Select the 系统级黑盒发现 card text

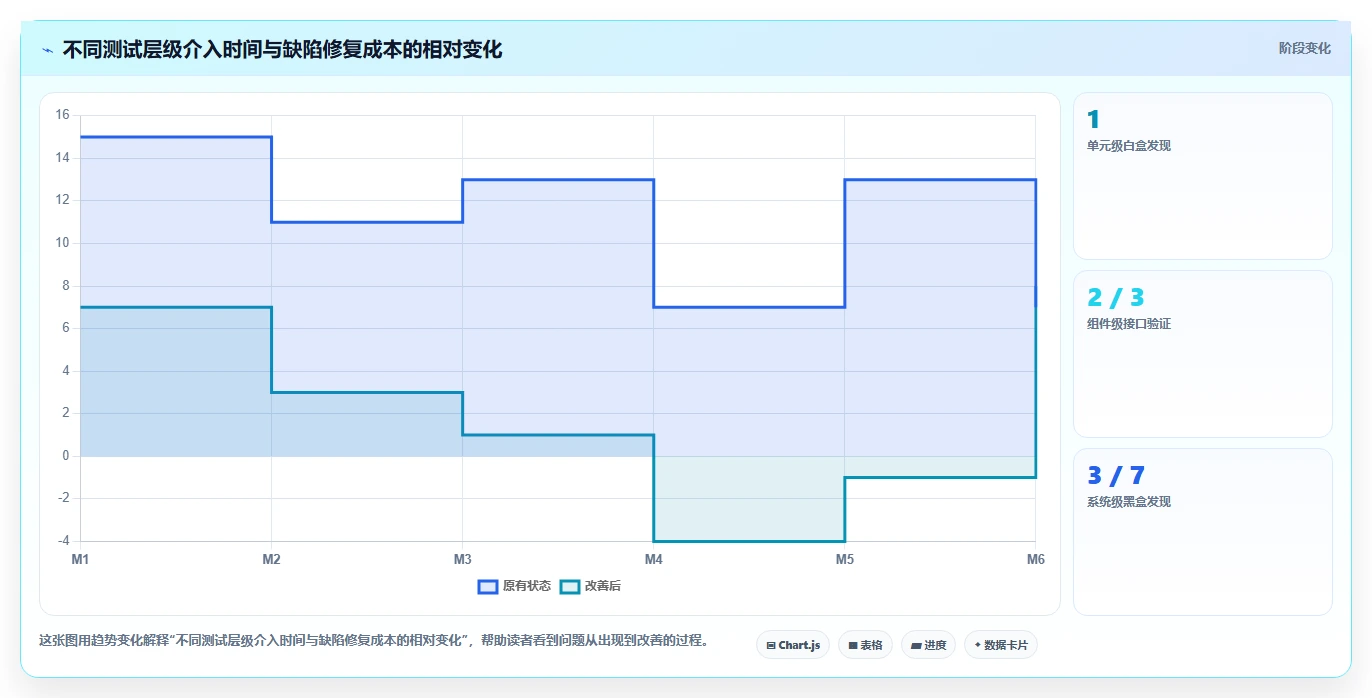1129,502
